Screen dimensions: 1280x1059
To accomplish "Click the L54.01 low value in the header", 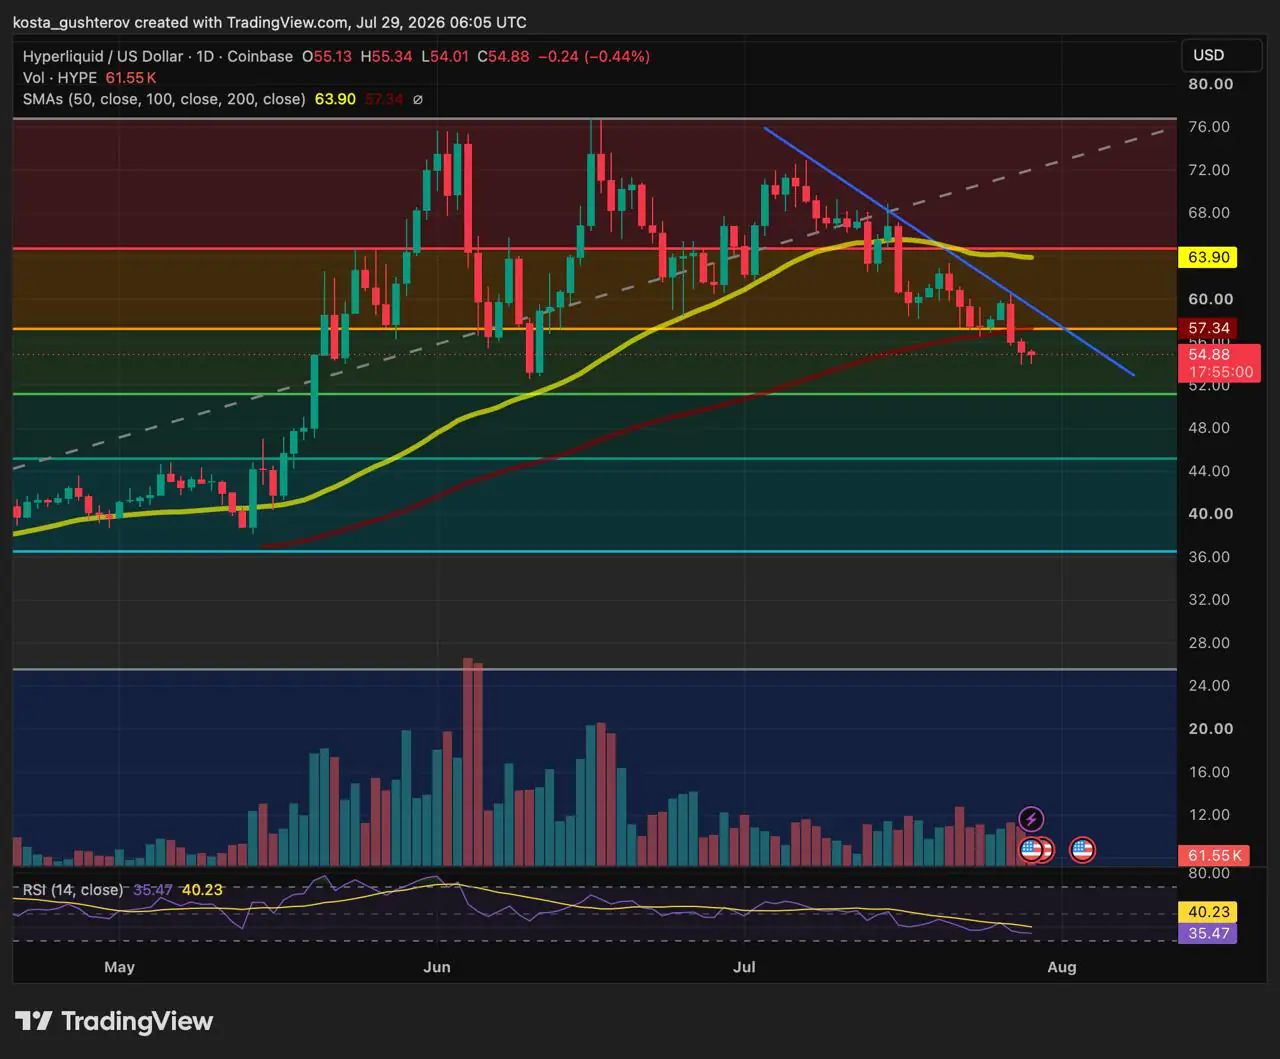I will [444, 56].
